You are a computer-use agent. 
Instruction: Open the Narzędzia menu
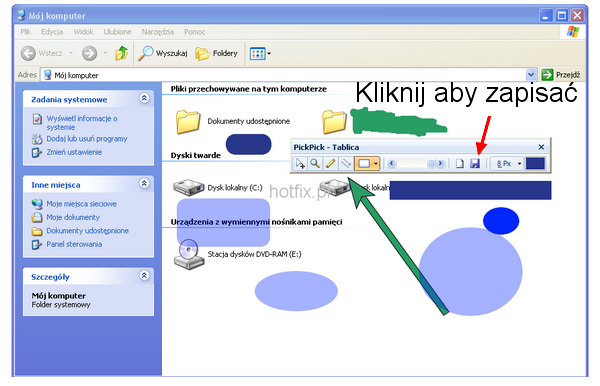(158, 32)
